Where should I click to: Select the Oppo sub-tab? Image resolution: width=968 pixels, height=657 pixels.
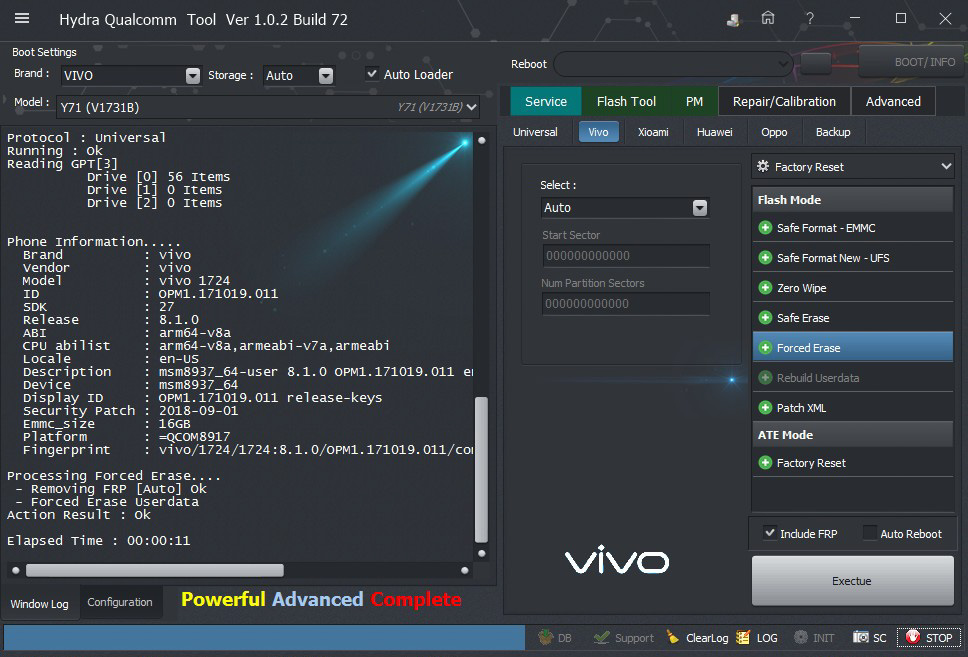(x=774, y=132)
